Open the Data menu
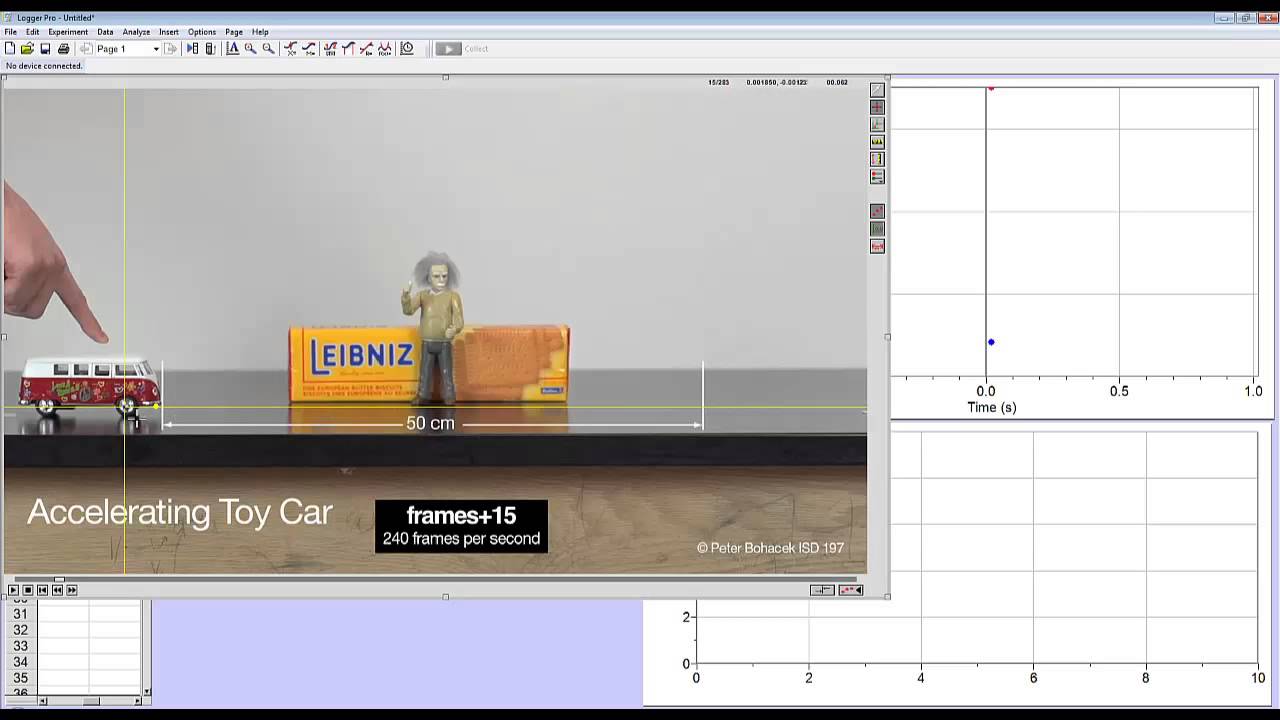Image resolution: width=1280 pixels, height=720 pixels. [x=105, y=32]
